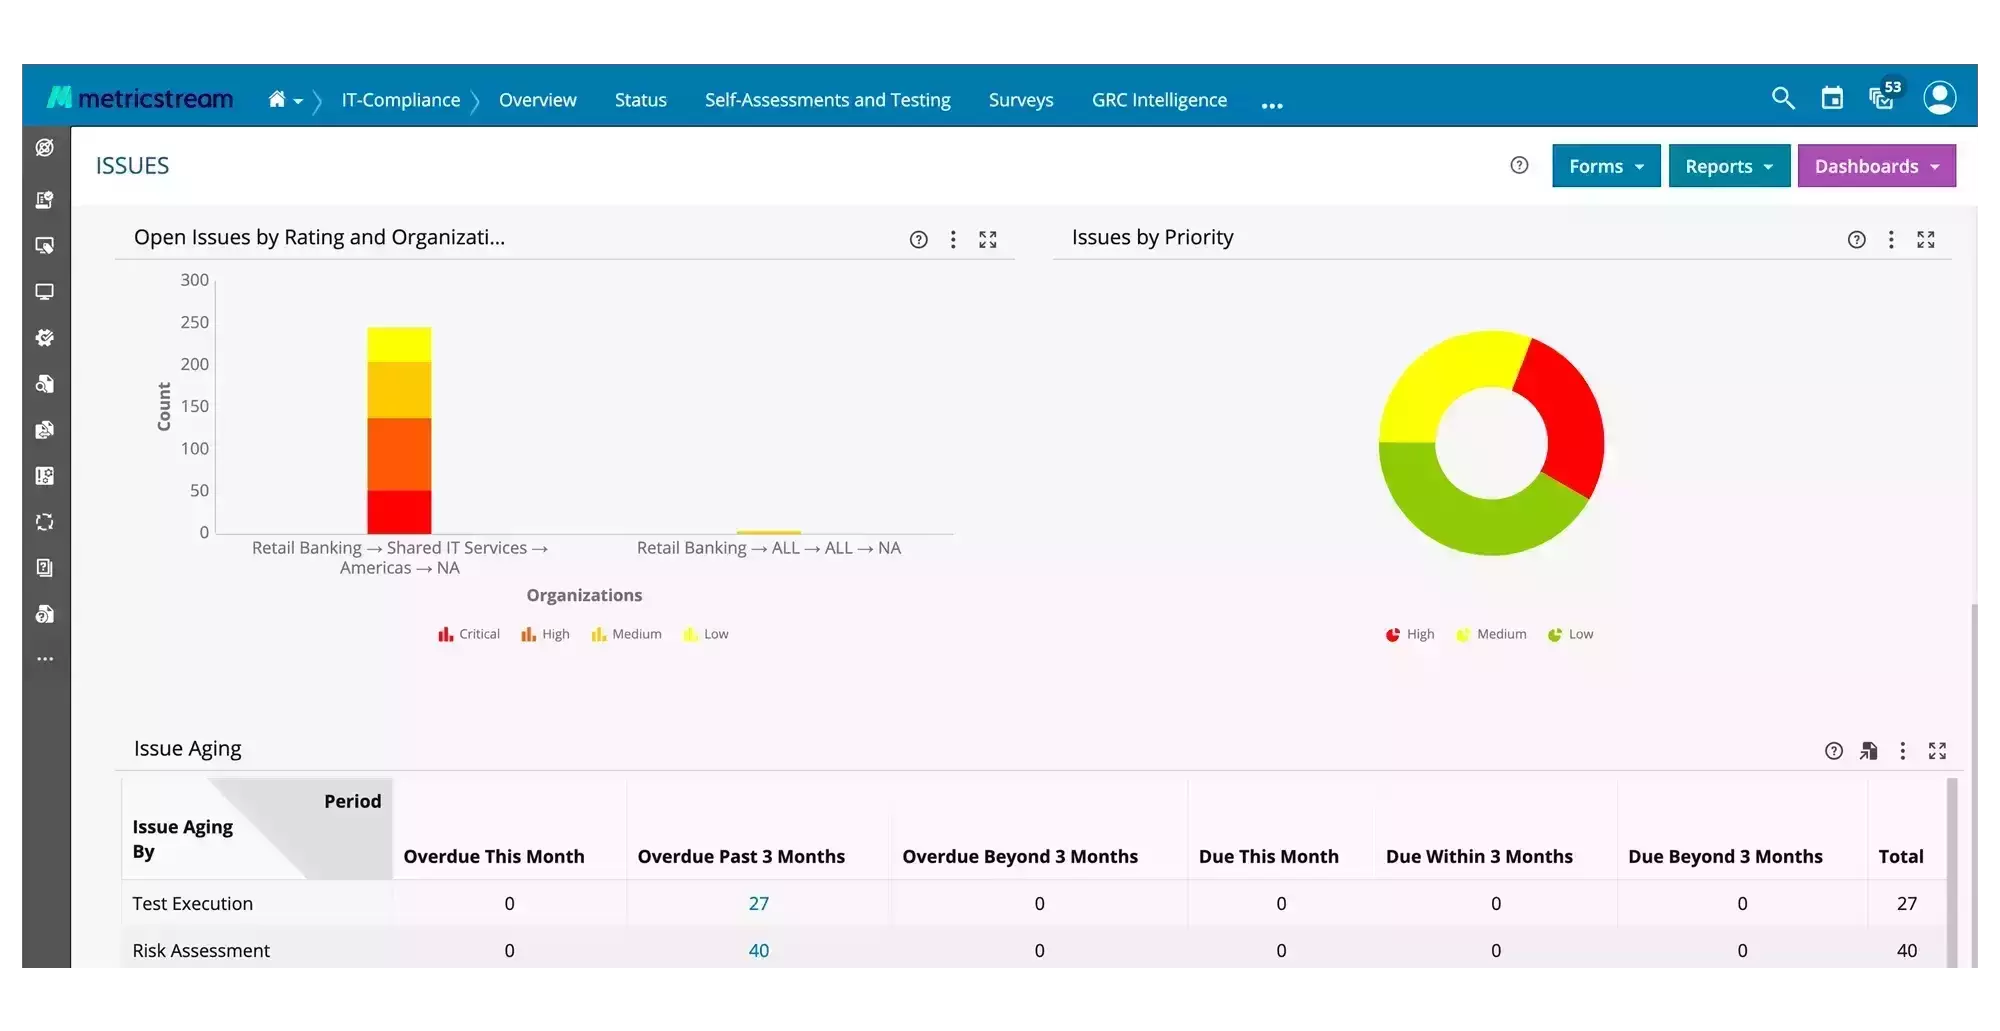Export the Issue Aging report
Screen dimensions: 2000x1031
[x=1868, y=751]
